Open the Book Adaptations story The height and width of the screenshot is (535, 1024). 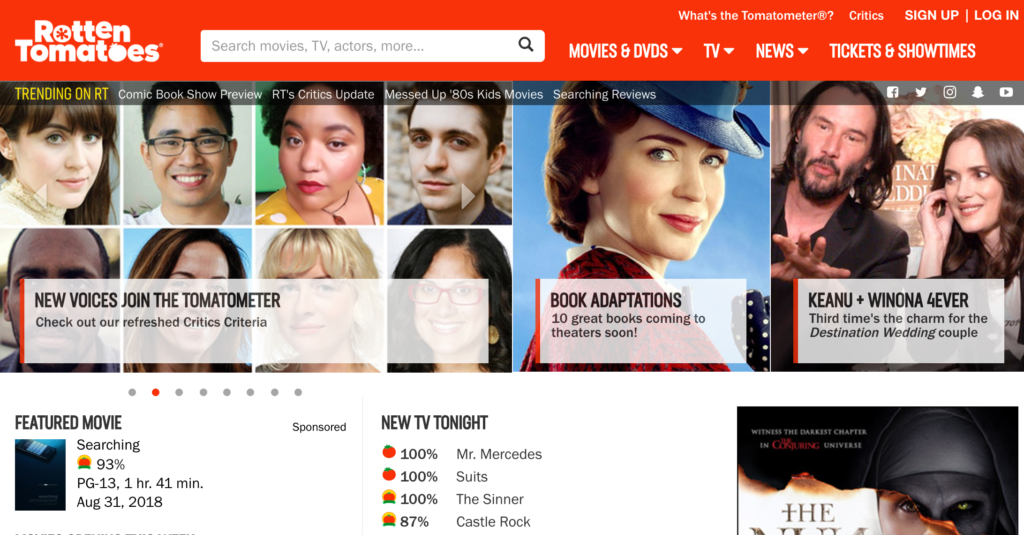pos(641,321)
